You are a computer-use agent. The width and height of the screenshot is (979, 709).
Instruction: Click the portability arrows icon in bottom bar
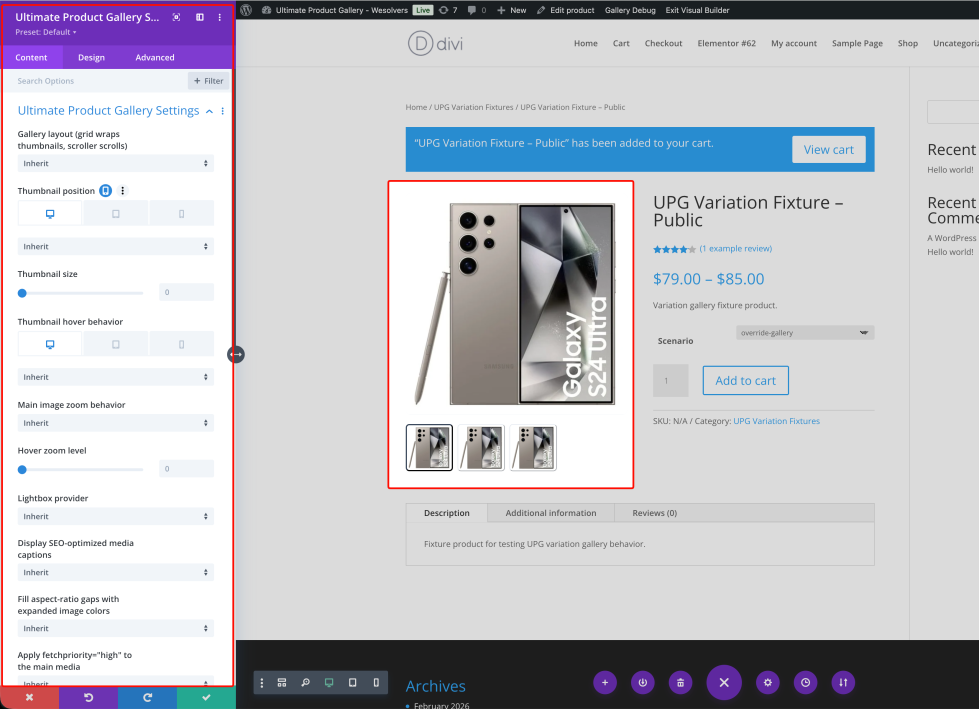tap(843, 683)
